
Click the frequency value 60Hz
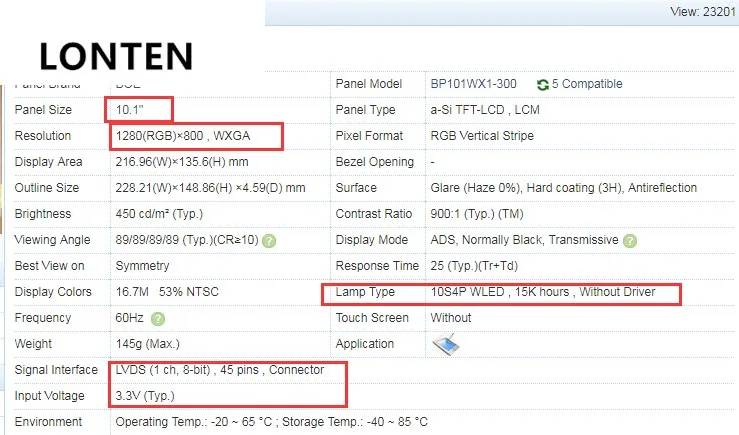click(x=130, y=318)
